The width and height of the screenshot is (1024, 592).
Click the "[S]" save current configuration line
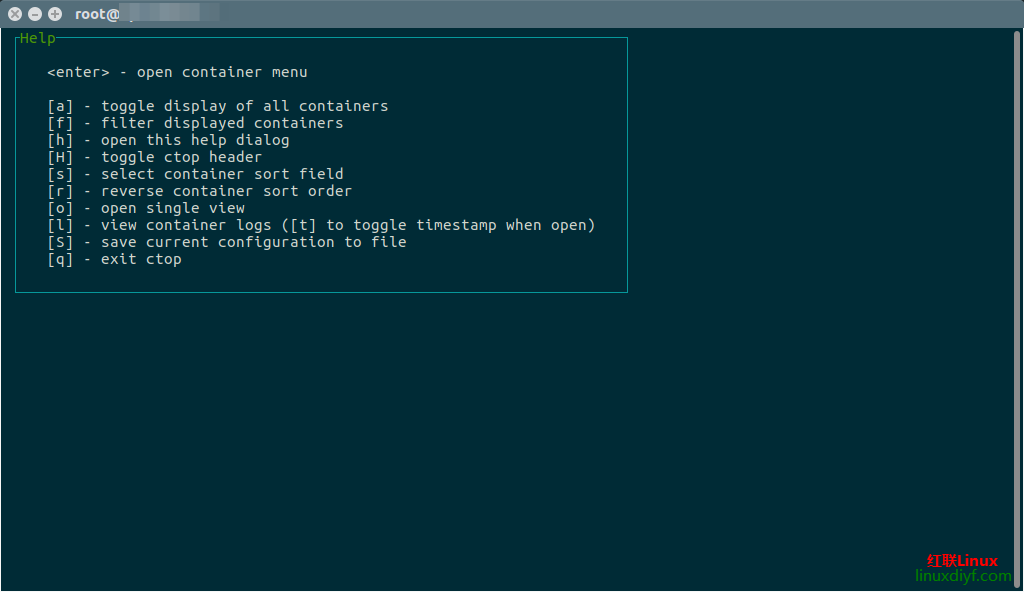pyautogui.click(x=226, y=242)
